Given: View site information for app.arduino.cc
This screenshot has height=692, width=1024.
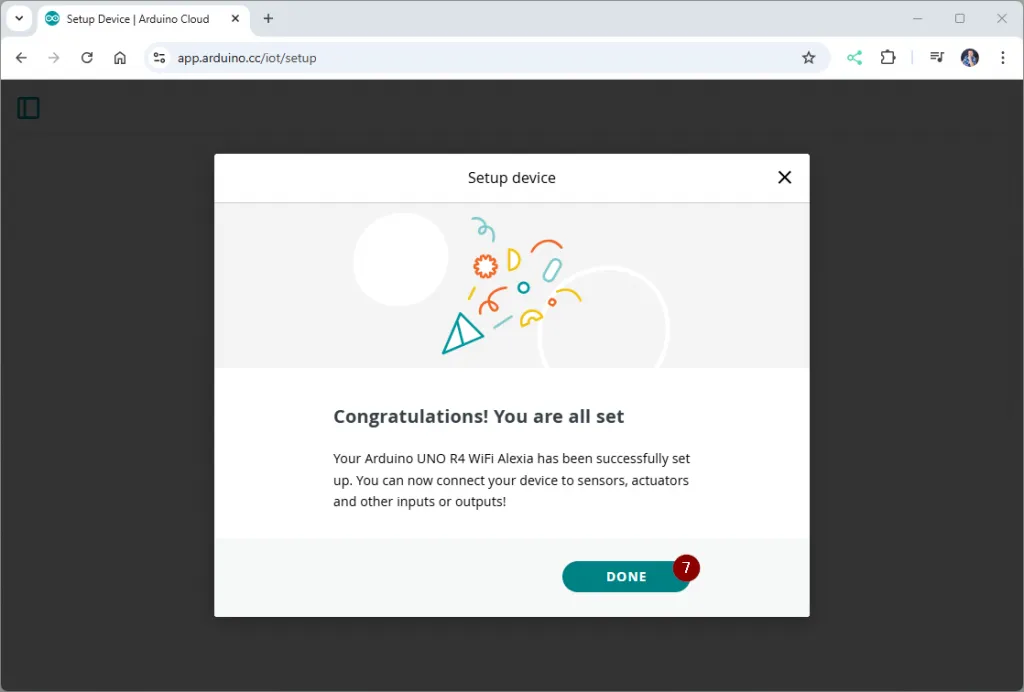Looking at the screenshot, I should 159,58.
